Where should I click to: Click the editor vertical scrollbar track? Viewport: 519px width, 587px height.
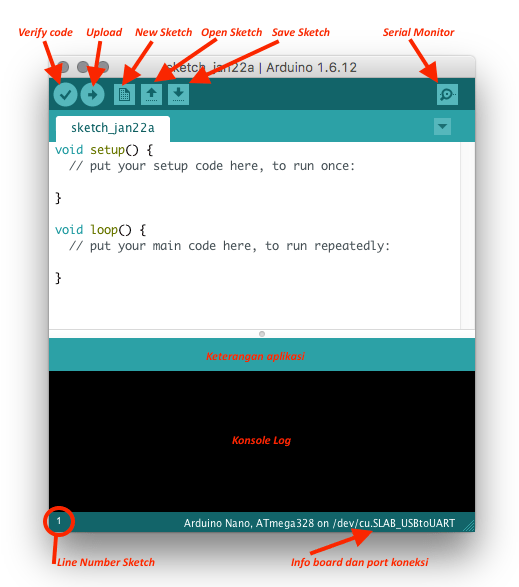[x=467, y=235]
